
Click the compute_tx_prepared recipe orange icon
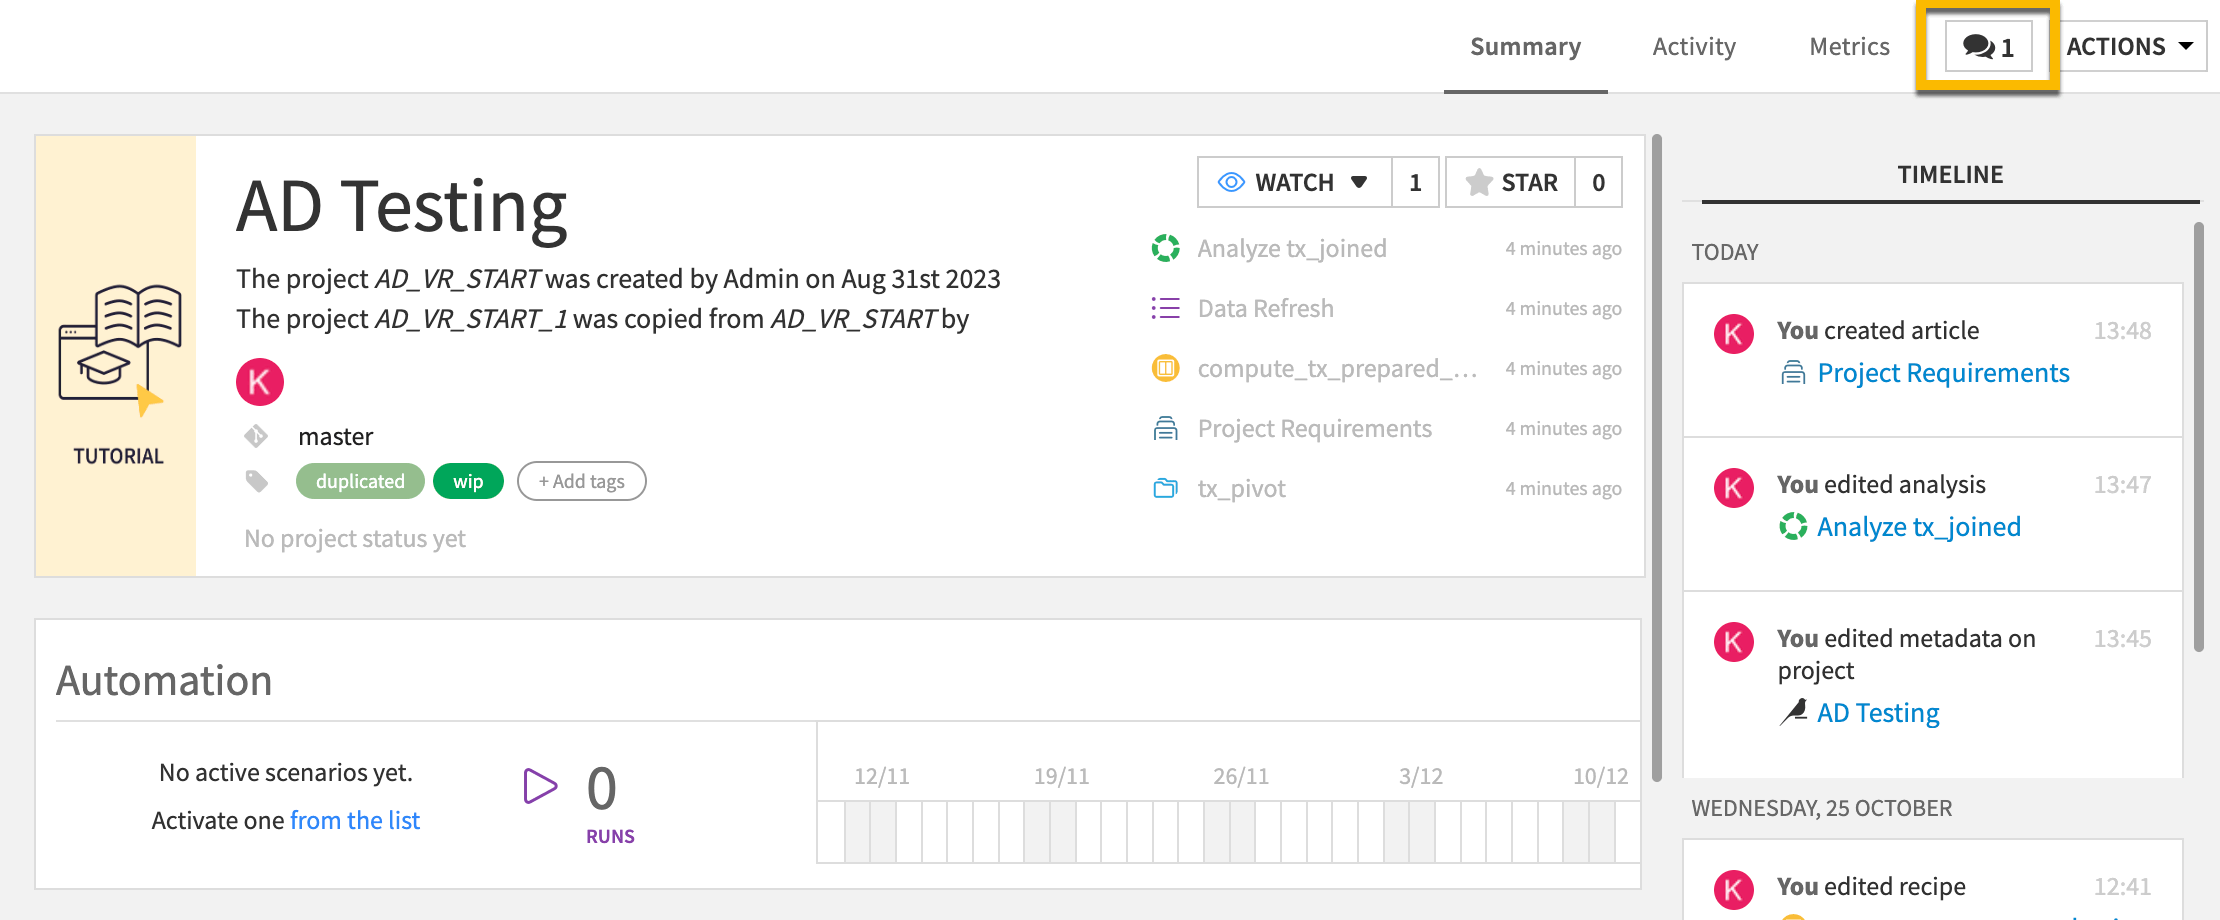1165,369
